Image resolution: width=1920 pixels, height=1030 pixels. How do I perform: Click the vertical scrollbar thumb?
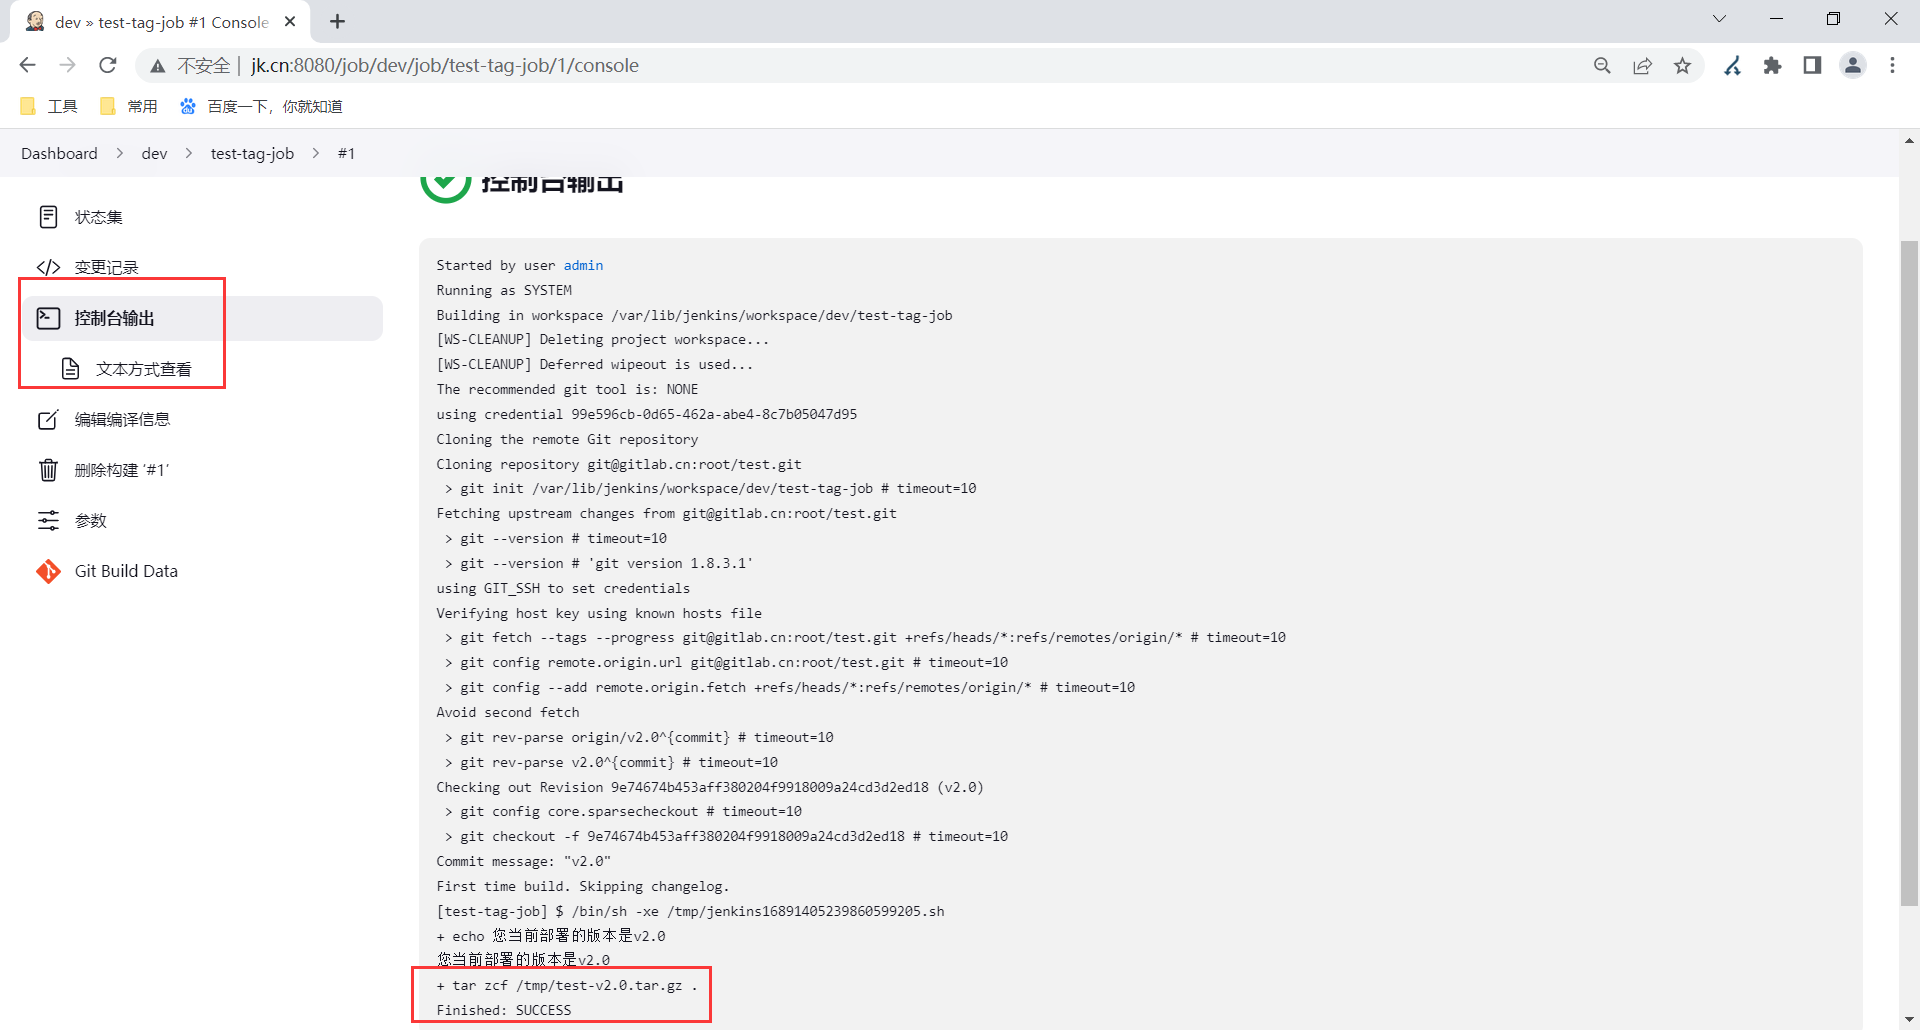click(1909, 573)
